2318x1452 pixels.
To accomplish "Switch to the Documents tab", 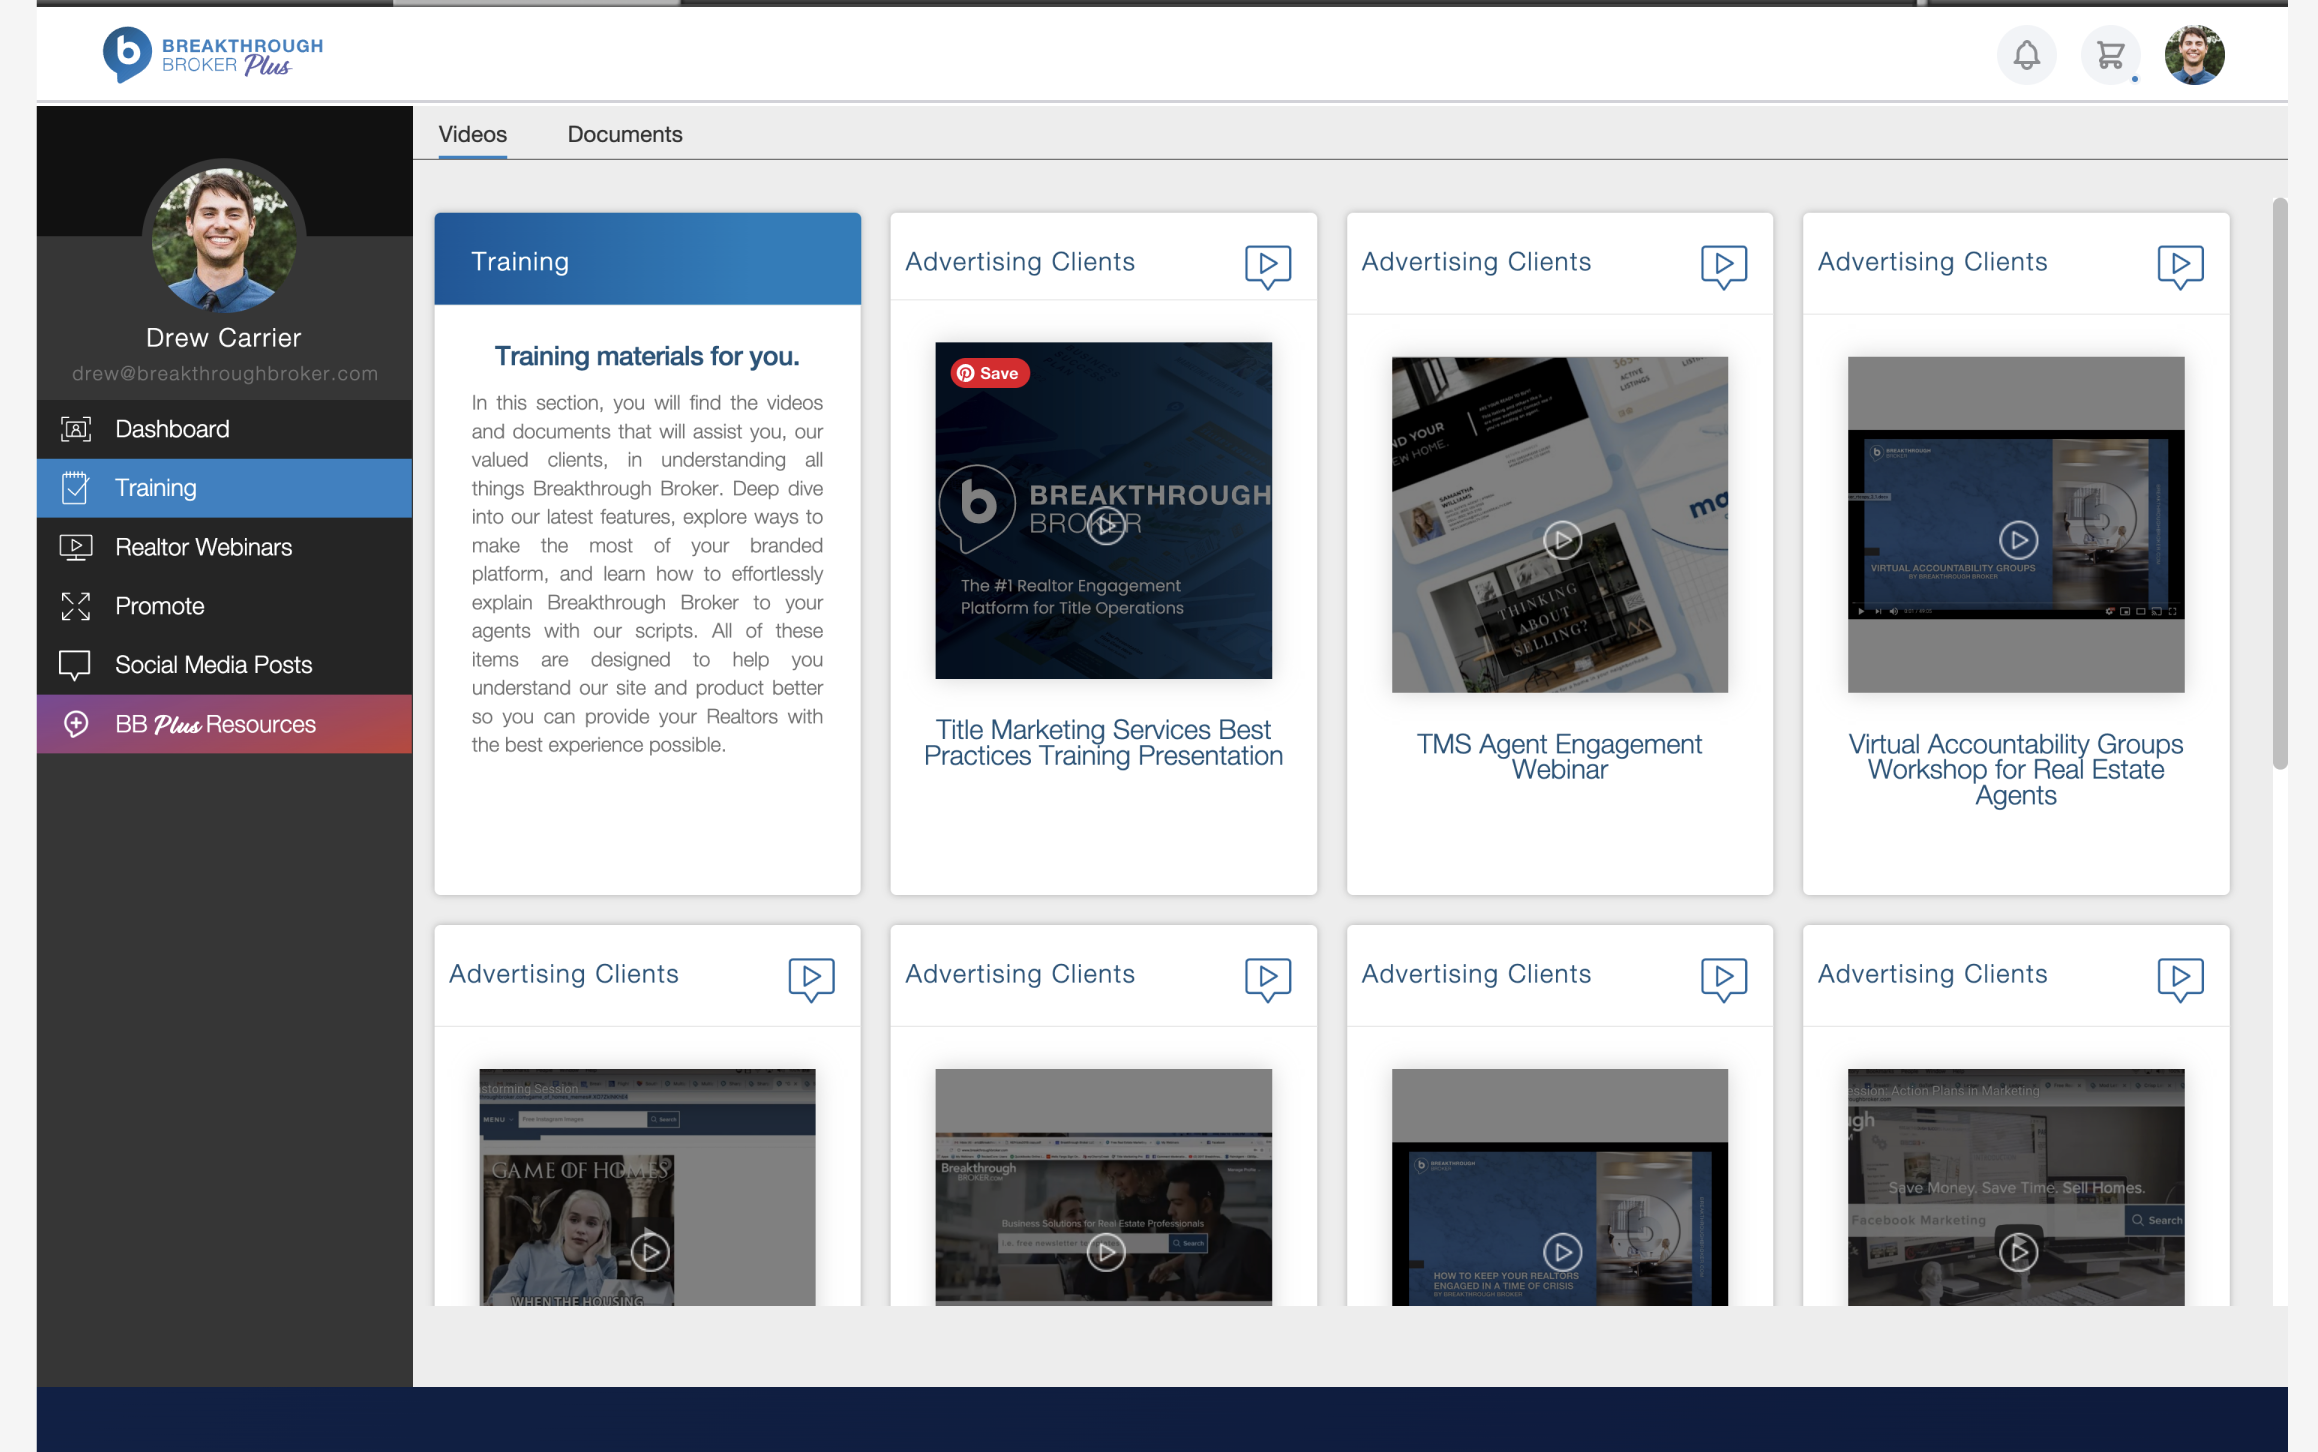I will pyautogui.click(x=625, y=134).
